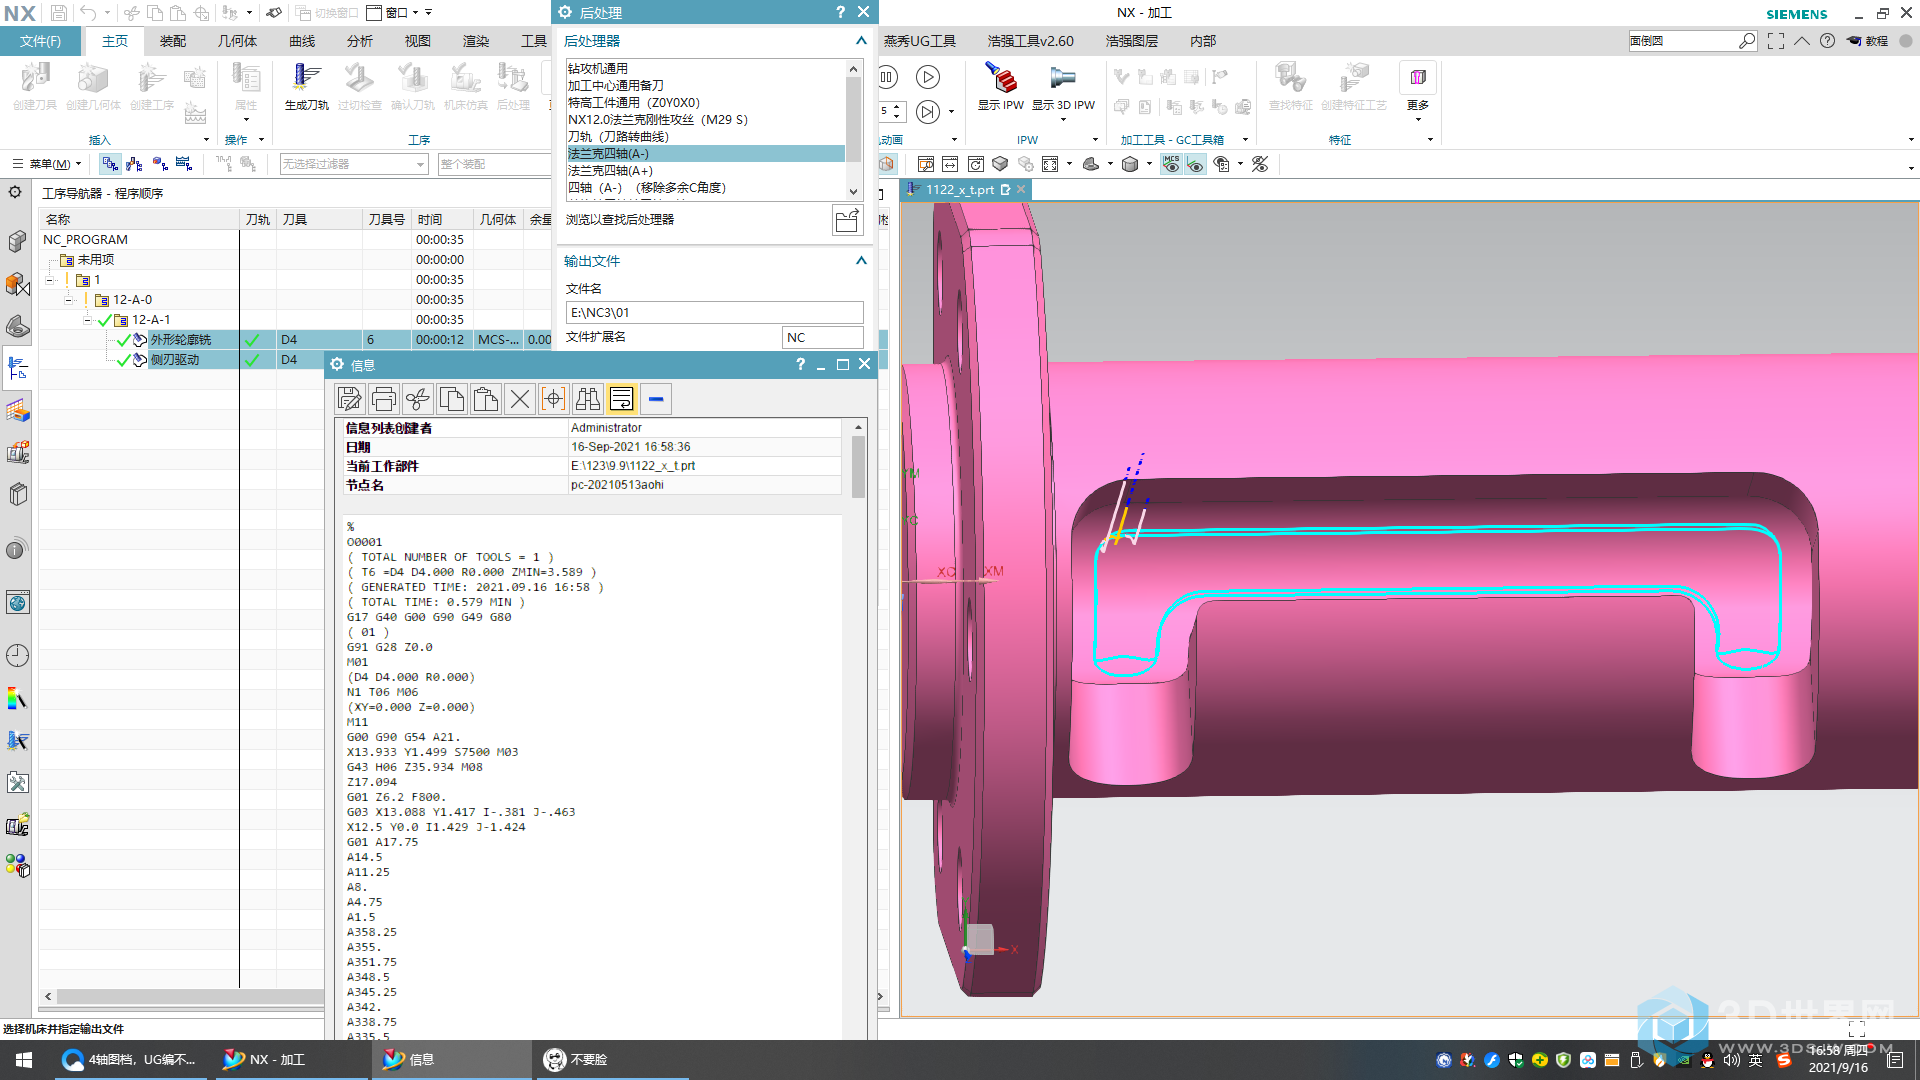This screenshot has width=1920, height=1080.
Task: Save the information listing with the save-as icon
Action: pyautogui.click(x=350, y=399)
